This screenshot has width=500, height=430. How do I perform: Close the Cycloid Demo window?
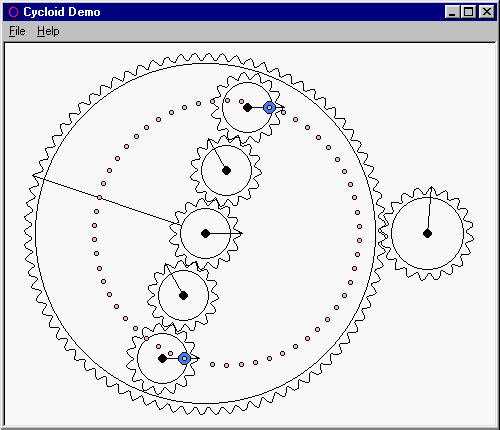coord(486,12)
